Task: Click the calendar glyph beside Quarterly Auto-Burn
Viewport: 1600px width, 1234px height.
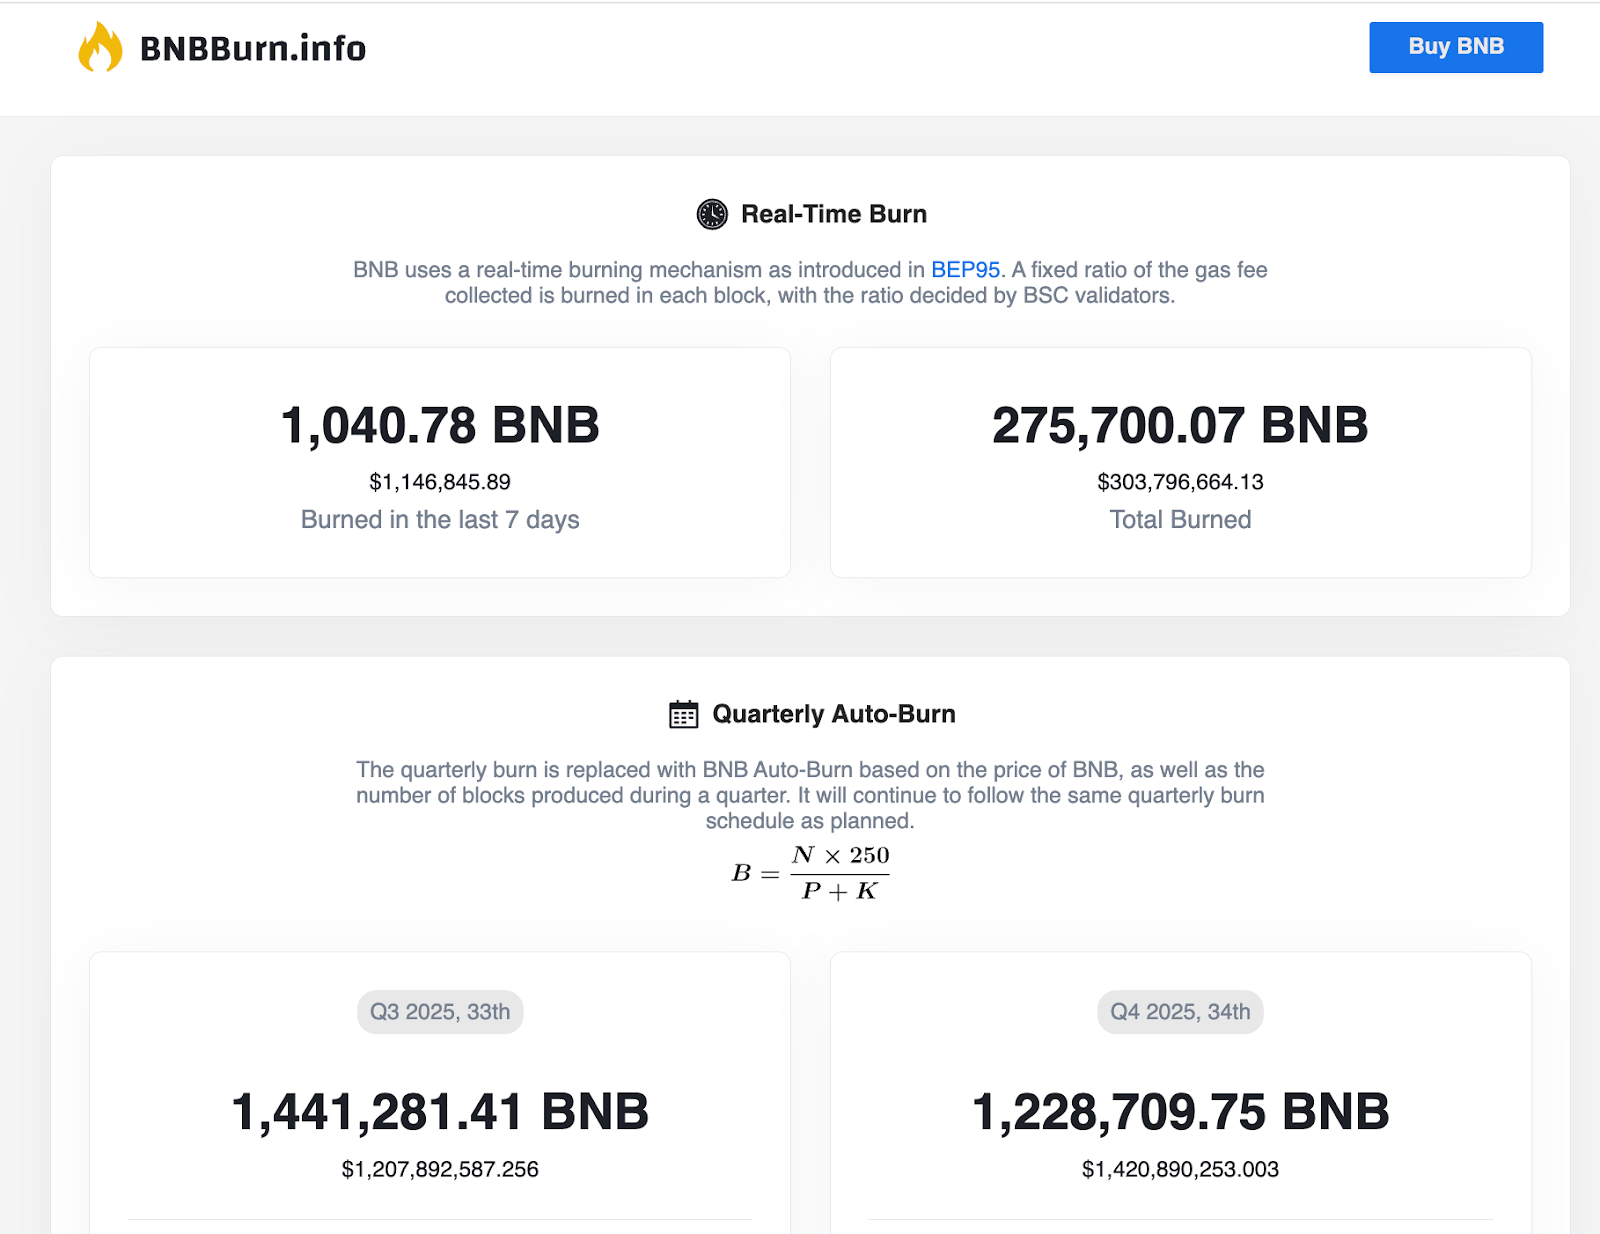Action: (682, 714)
